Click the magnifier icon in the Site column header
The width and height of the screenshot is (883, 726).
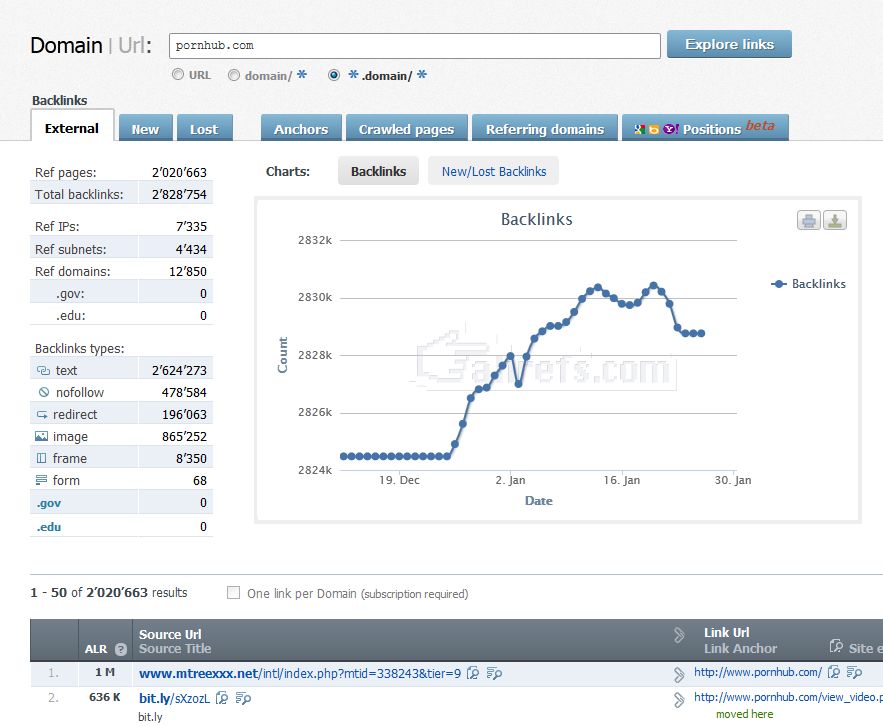(836, 646)
